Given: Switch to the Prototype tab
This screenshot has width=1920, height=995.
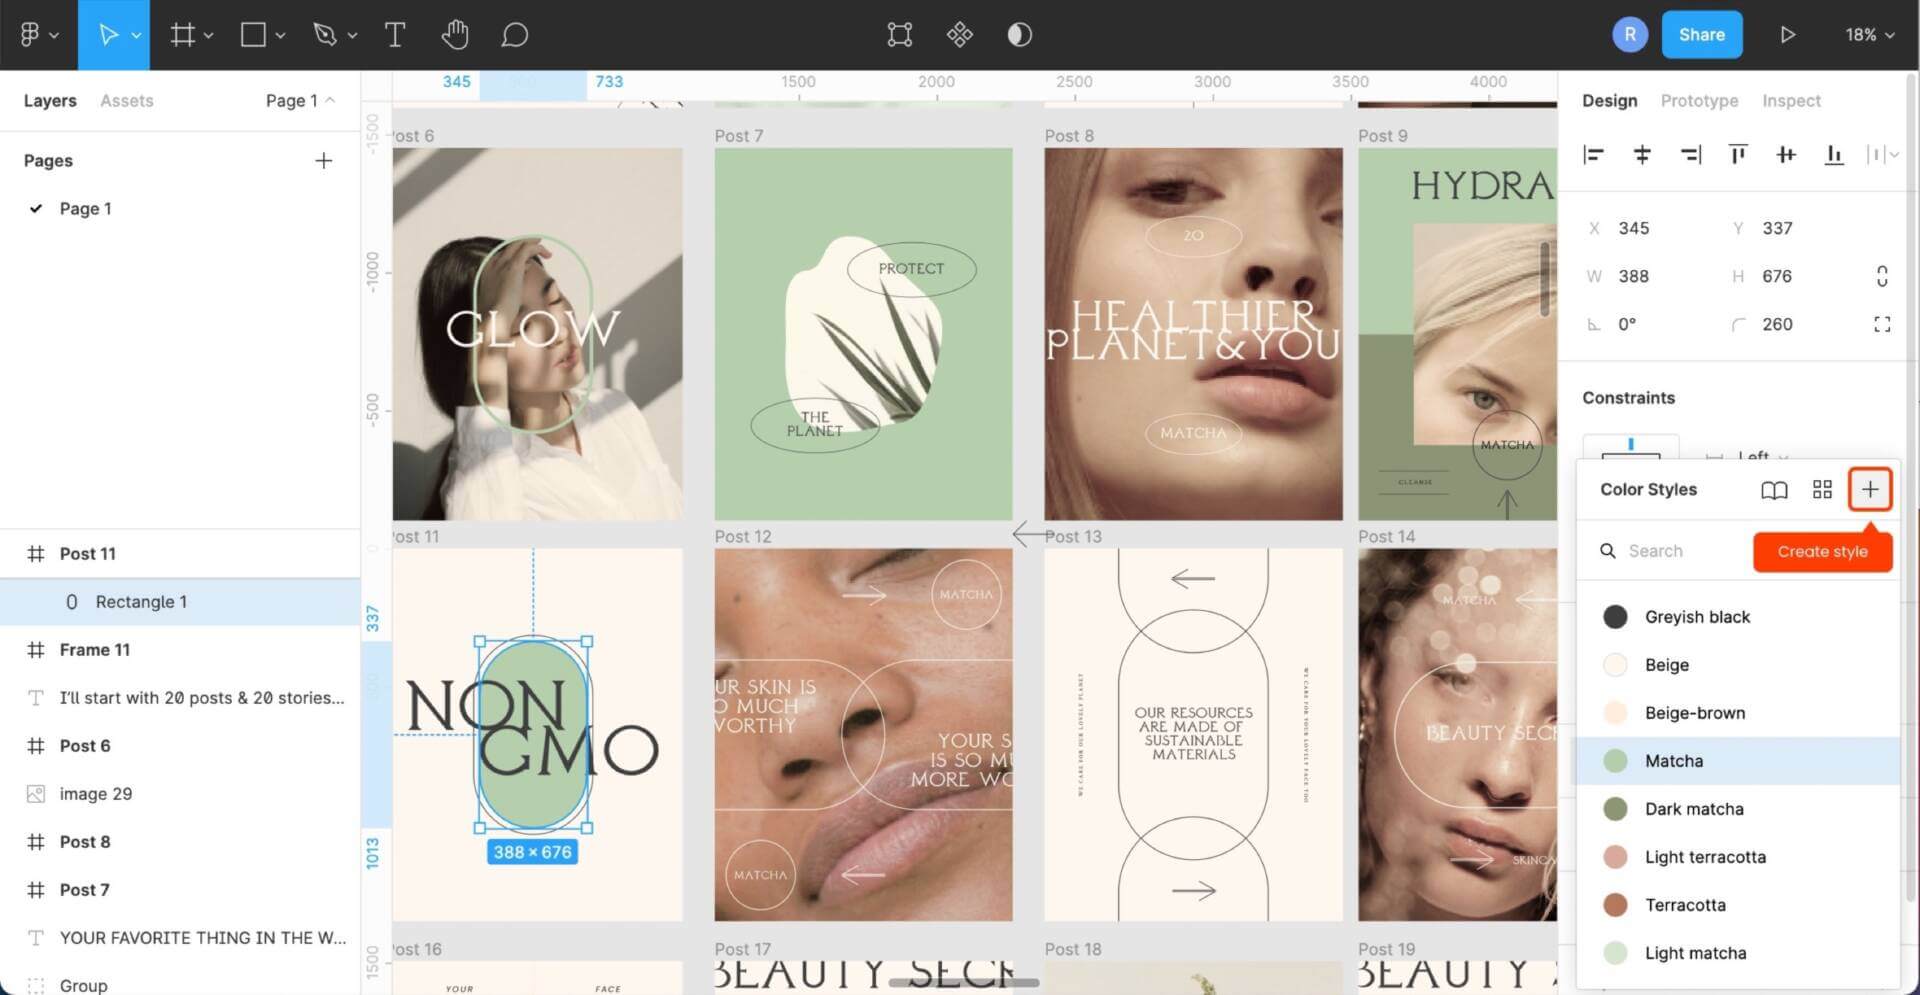Looking at the screenshot, I should 1699,100.
